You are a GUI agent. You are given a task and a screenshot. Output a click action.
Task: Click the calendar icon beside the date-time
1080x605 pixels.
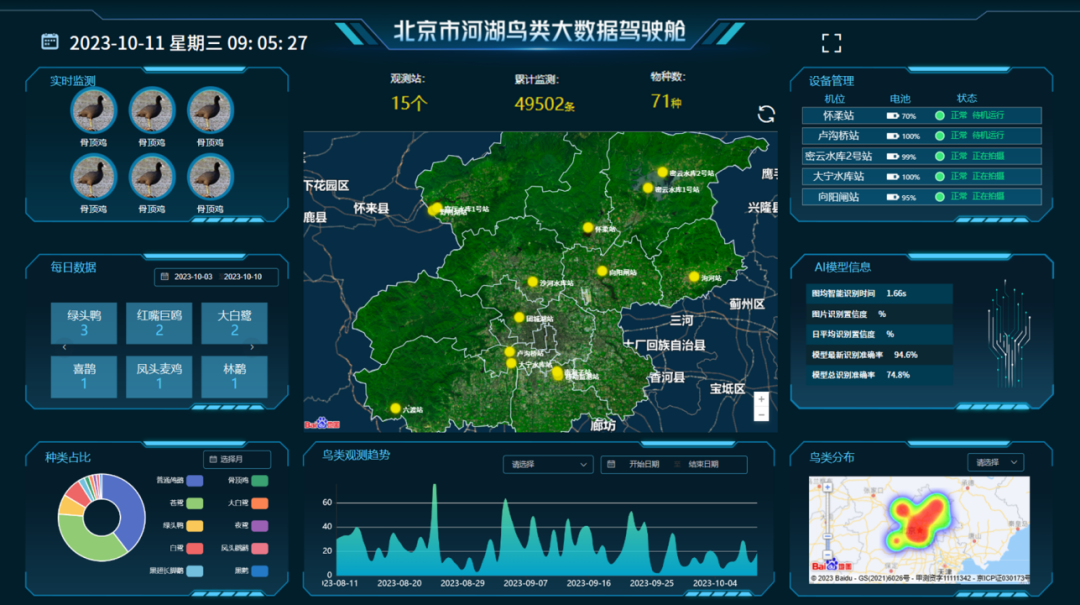pos(50,41)
